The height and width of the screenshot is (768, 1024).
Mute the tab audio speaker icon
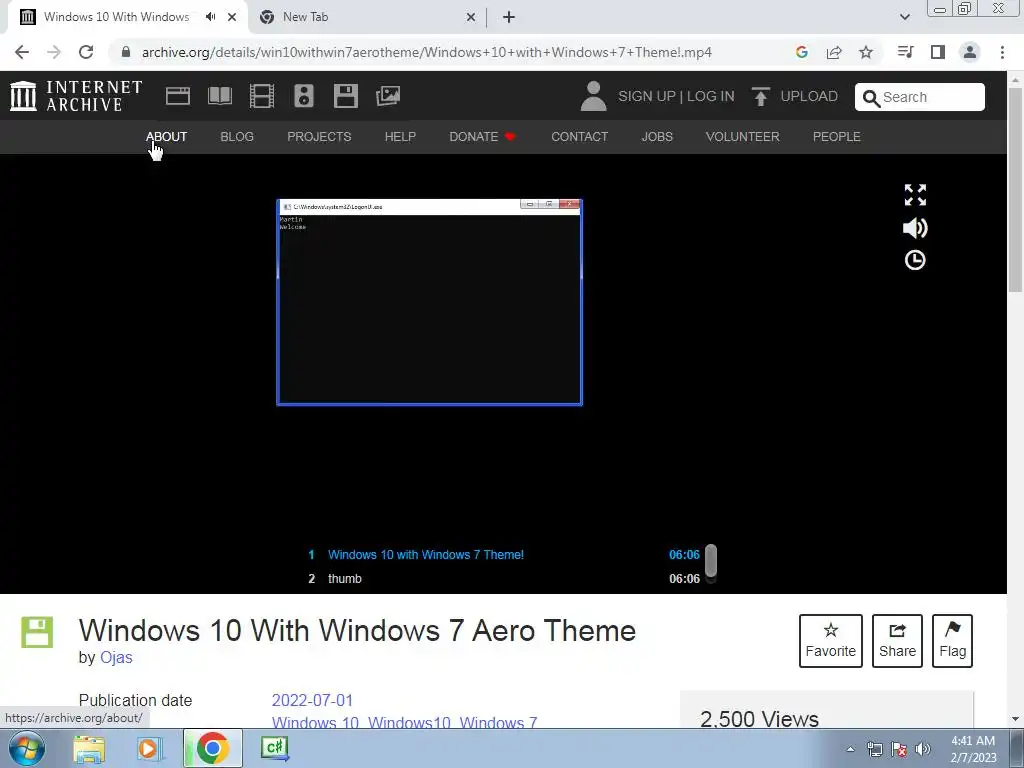click(210, 17)
